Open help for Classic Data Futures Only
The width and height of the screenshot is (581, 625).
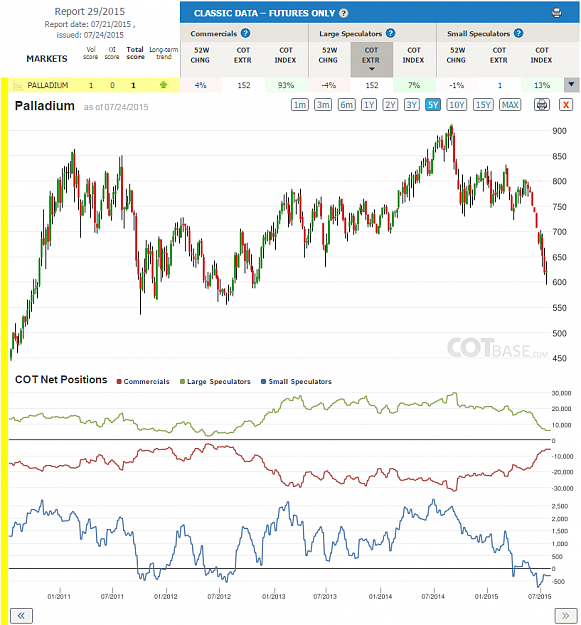343,13
